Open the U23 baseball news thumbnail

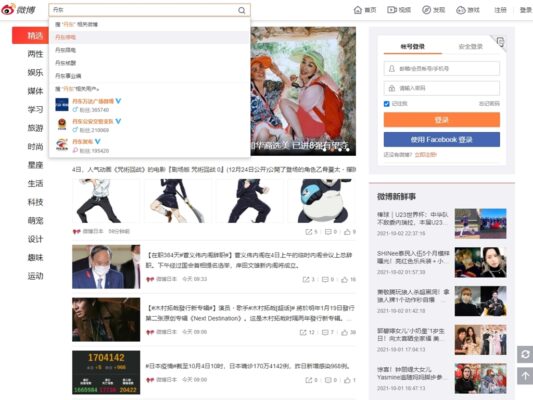(480, 224)
